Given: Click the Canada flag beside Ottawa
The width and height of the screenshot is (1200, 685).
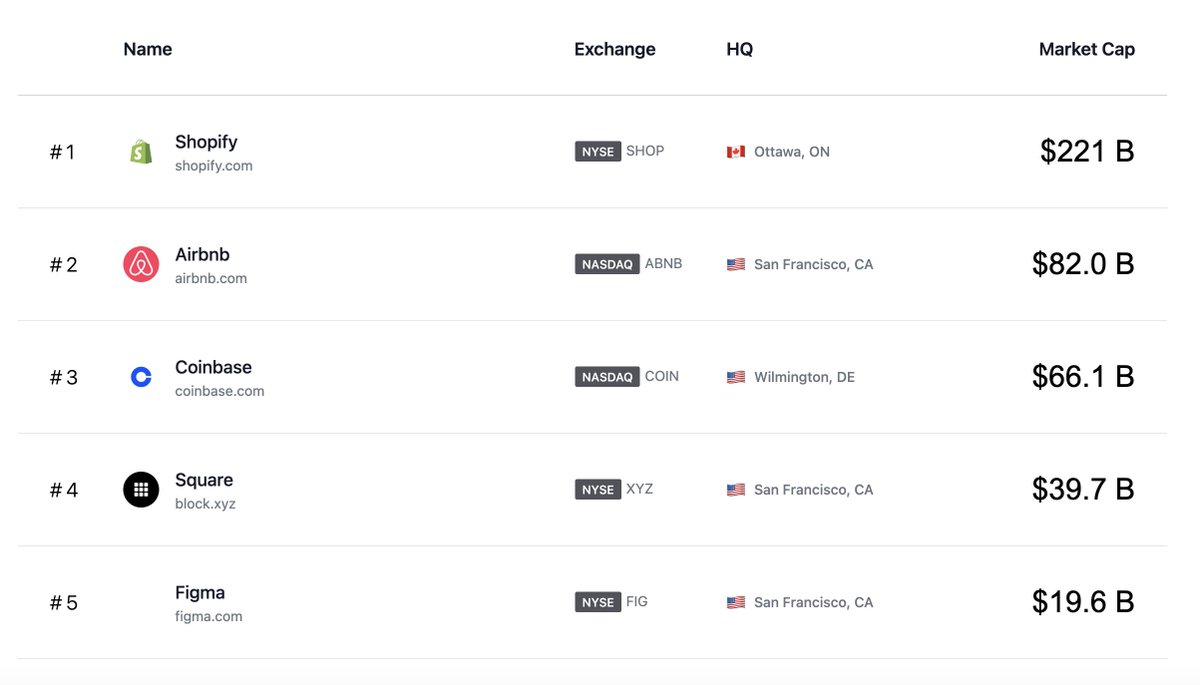Looking at the screenshot, I should tap(736, 152).
